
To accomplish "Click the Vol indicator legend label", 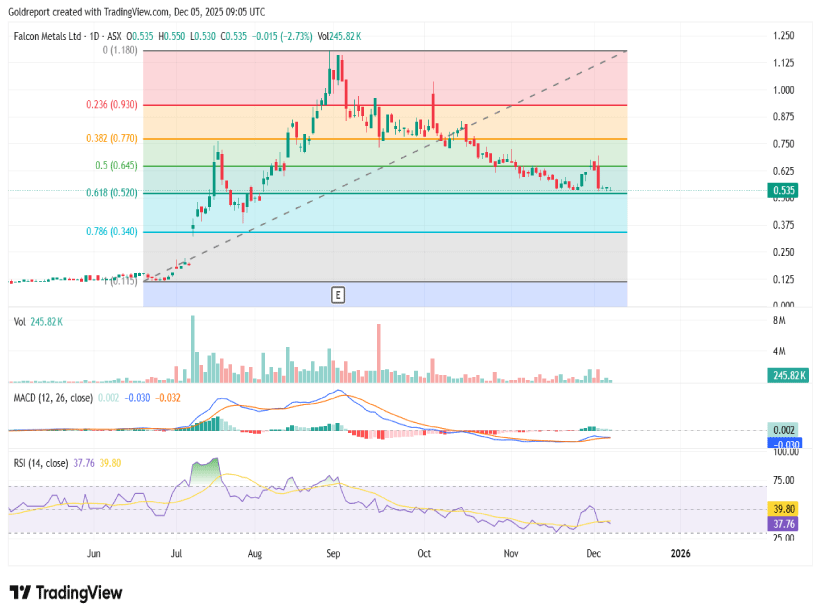I will pyautogui.click(x=20, y=322).
